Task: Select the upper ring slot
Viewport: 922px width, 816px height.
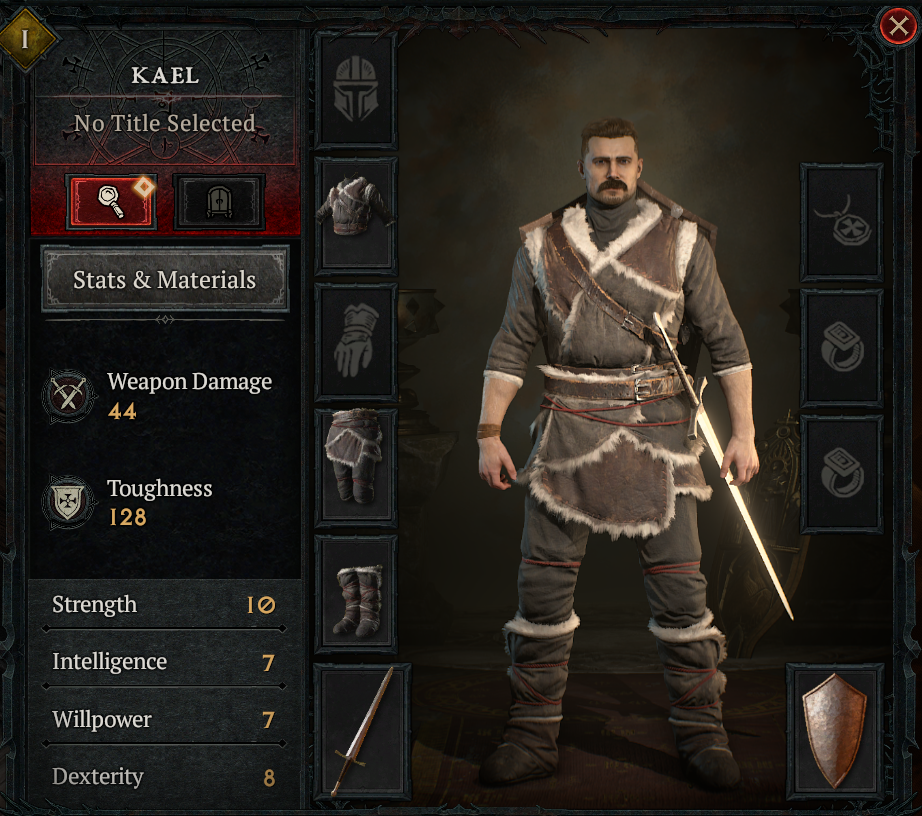Action: pyautogui.click(x=841, y=347)
